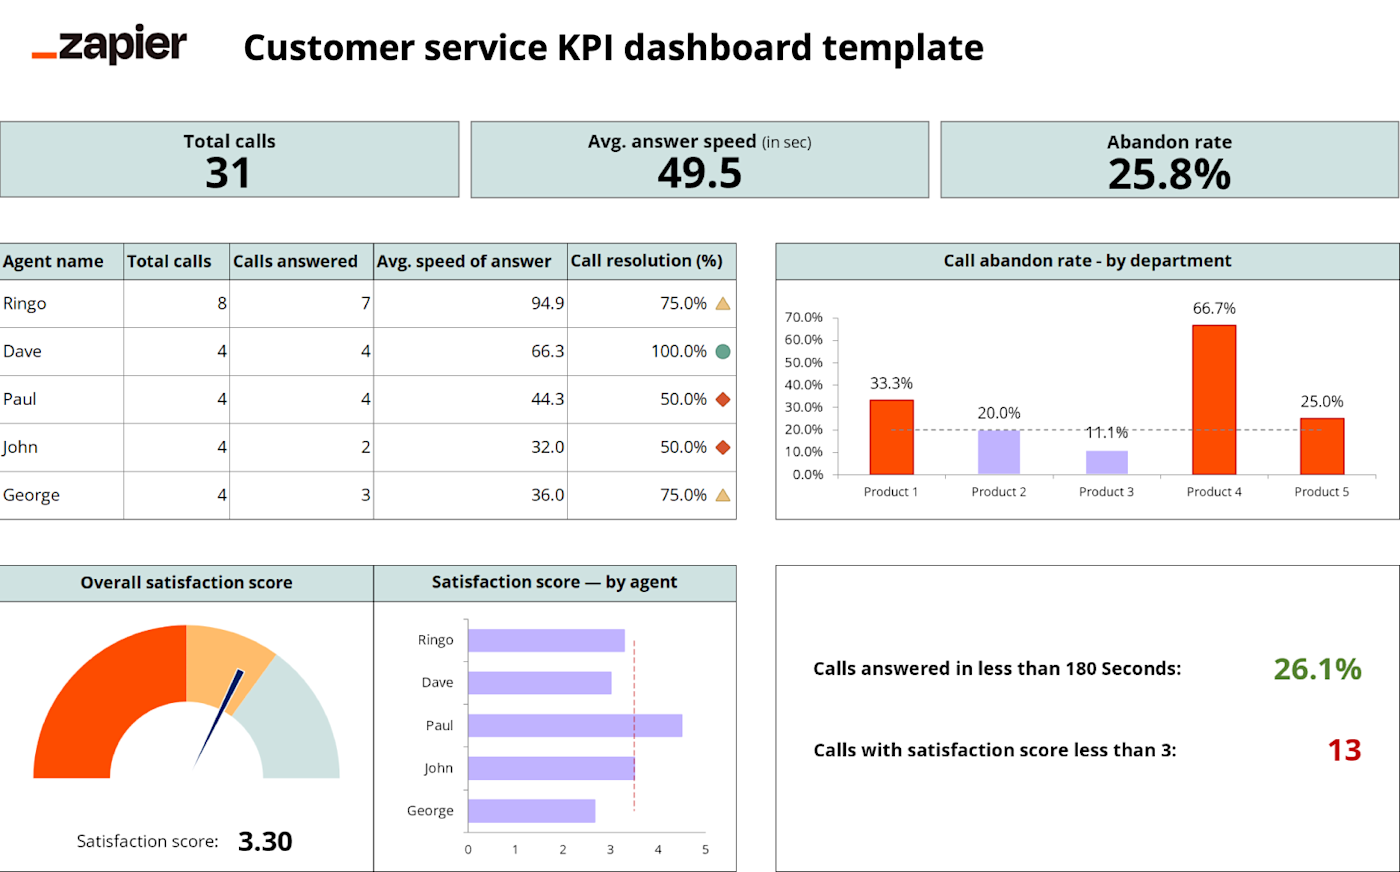Click Dave's green circle resolution indicator
Viewport: 1400px width, 872px height.
point(723,352)
